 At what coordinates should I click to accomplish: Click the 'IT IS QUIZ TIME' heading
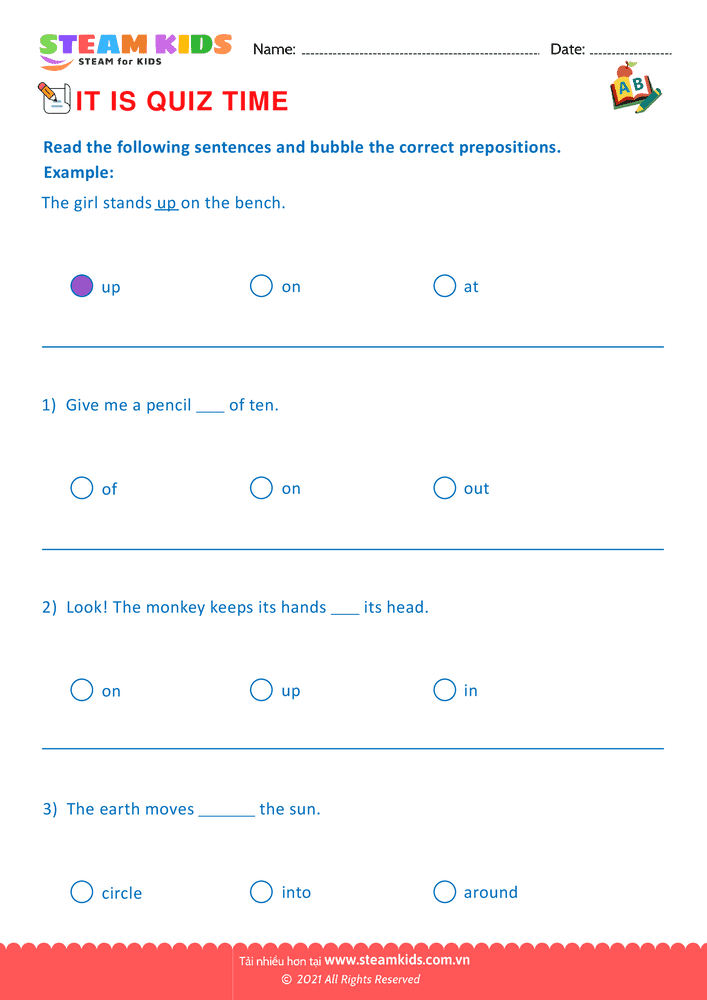[182, 101]
